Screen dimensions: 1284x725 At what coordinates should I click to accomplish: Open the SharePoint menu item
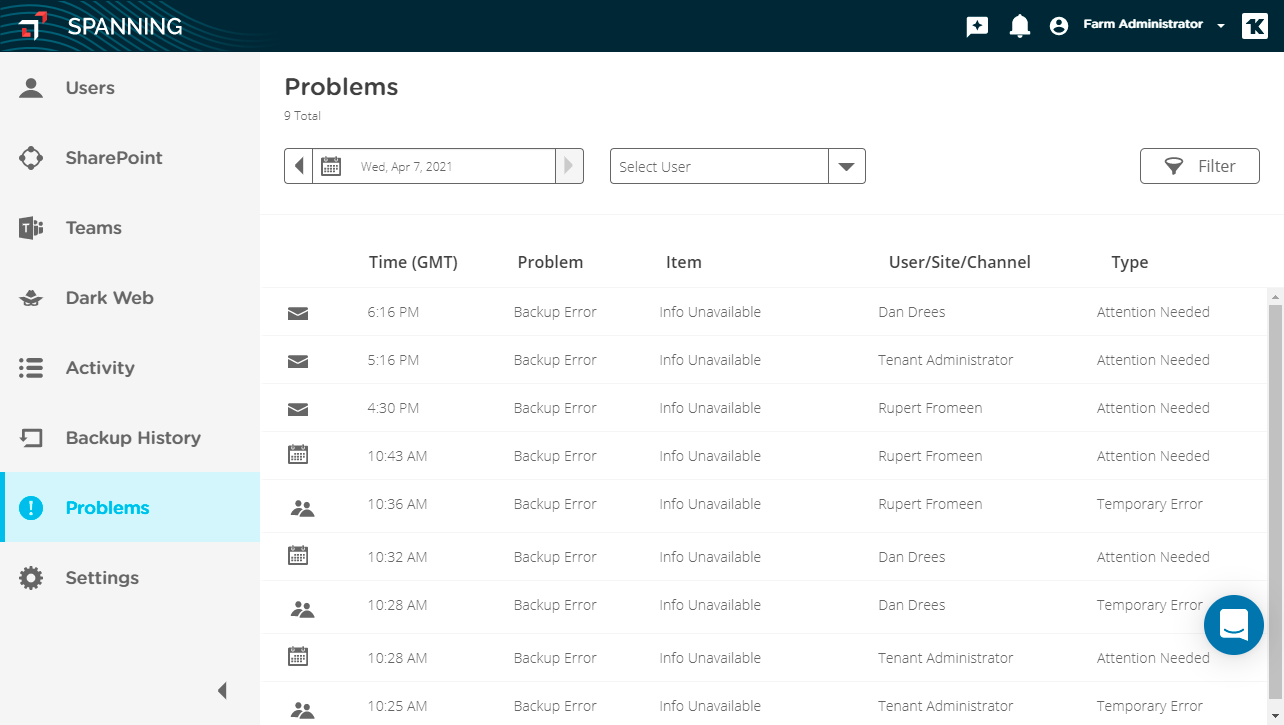point(130,158)
